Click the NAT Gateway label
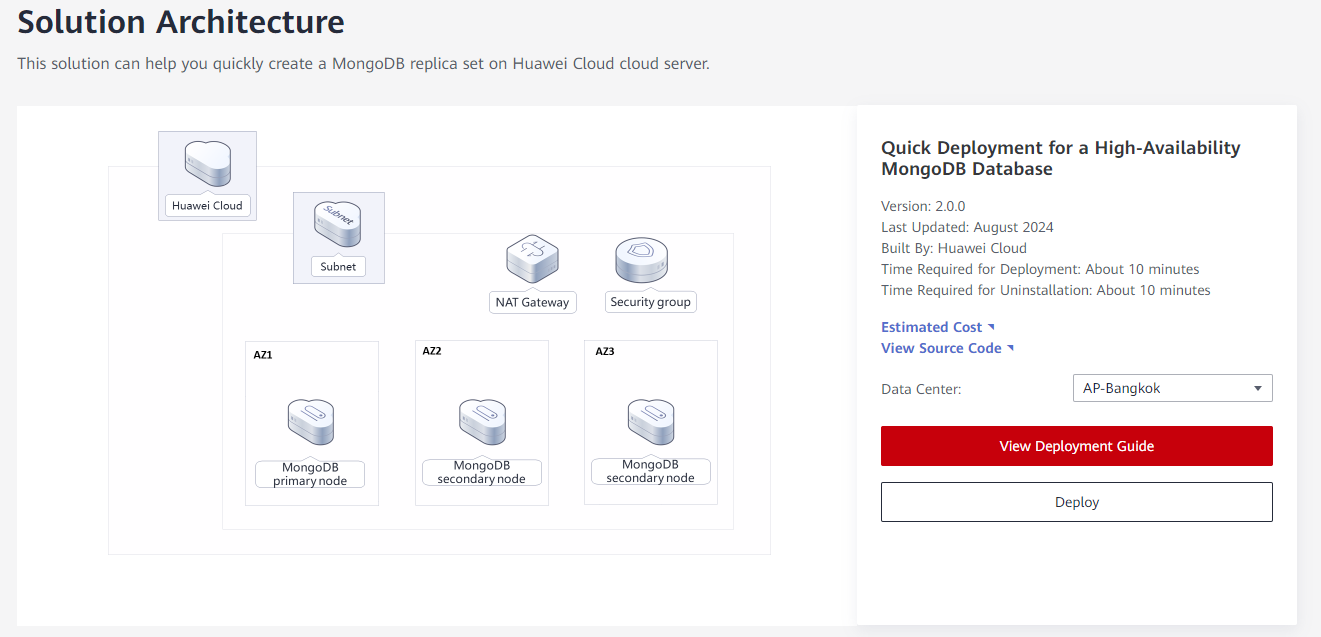Viewport: 1321px width, 637px height. pos(532,302)
